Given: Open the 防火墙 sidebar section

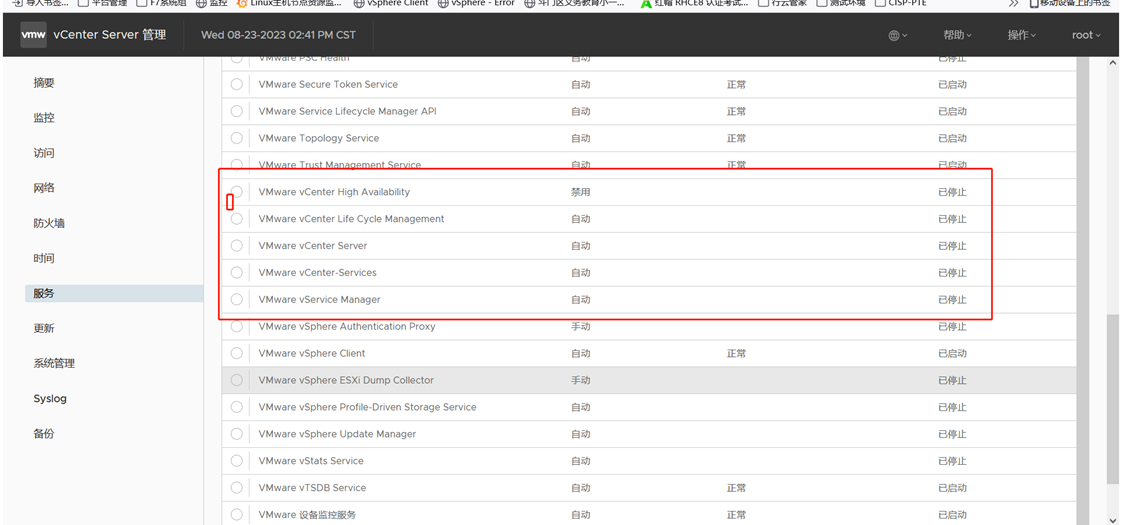Looking at the screenshot, I should pos(49,223).
